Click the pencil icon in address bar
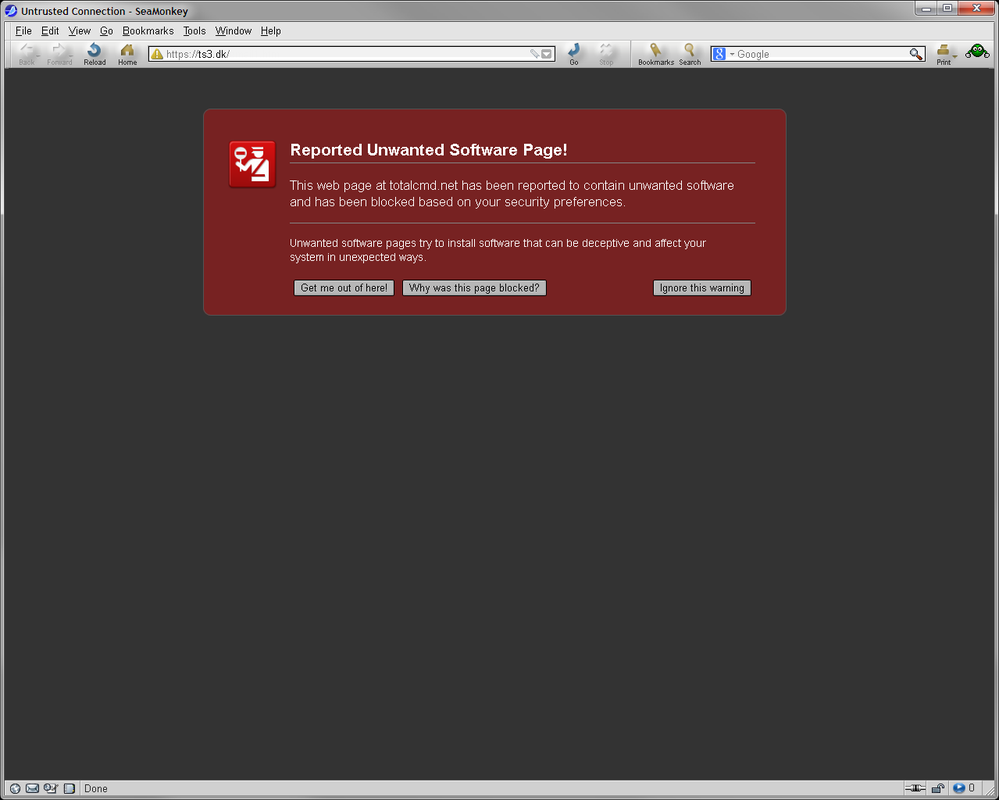 tap(535, 54)
